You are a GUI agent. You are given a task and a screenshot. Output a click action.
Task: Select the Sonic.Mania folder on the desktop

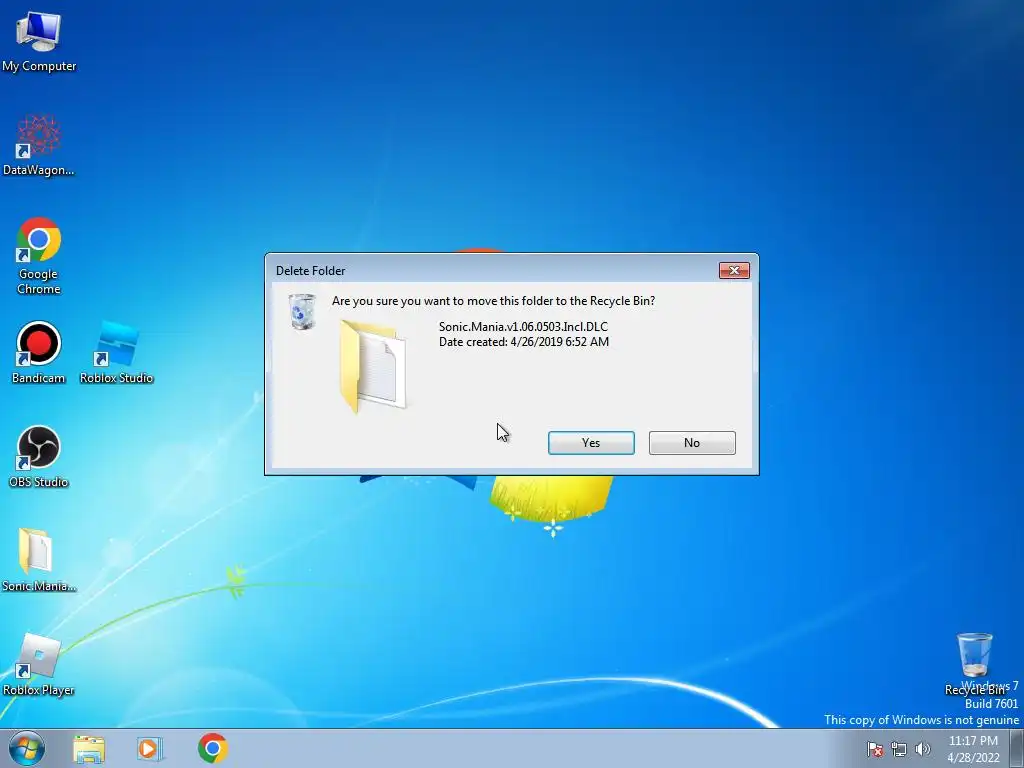(x=39, y=561)
